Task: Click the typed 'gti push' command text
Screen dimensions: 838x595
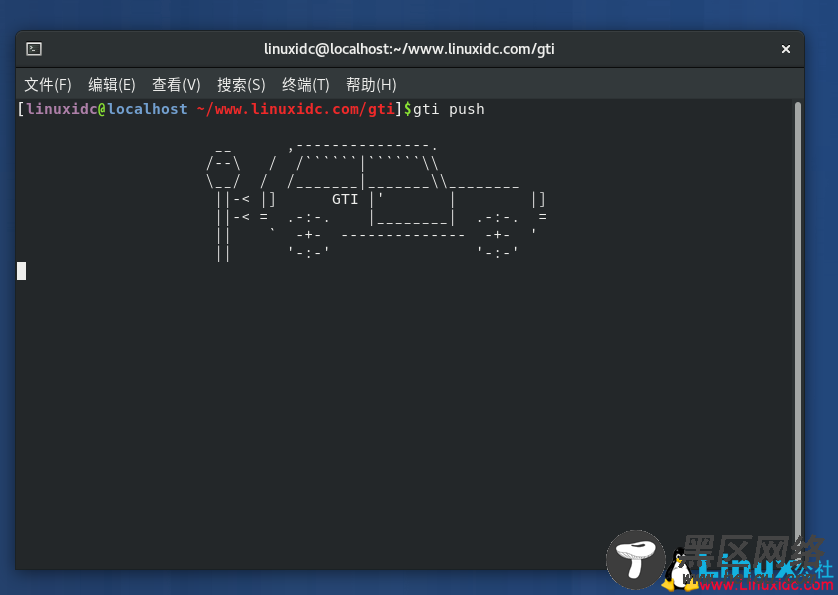Action: click(448, 109)
